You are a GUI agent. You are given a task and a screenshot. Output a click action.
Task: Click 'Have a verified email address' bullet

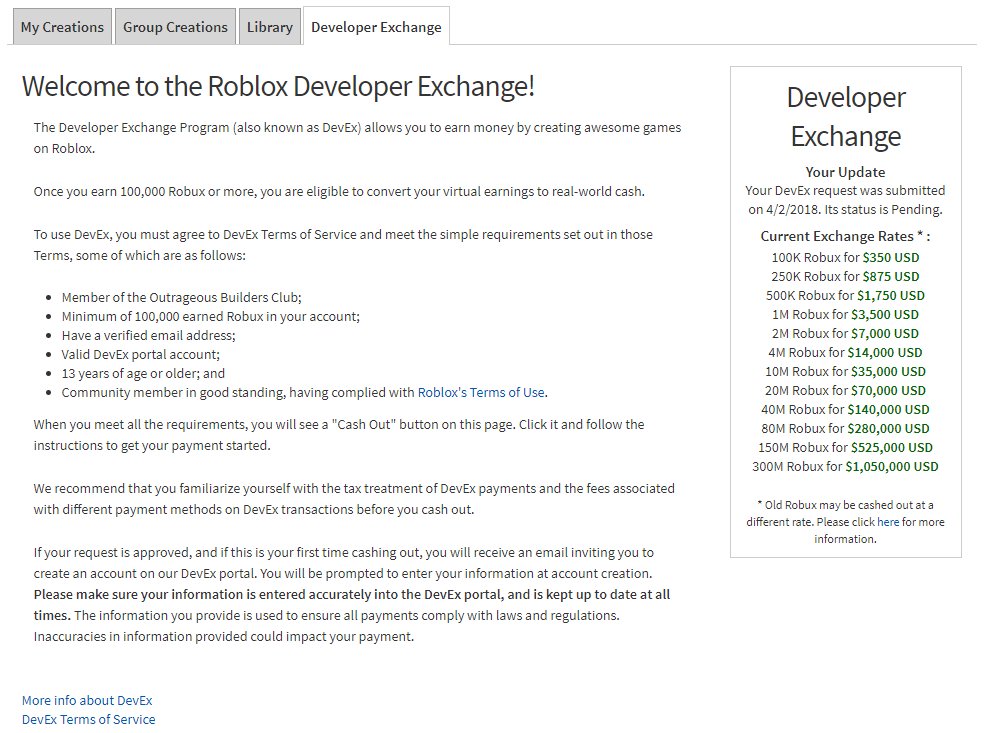pos(148,335)
